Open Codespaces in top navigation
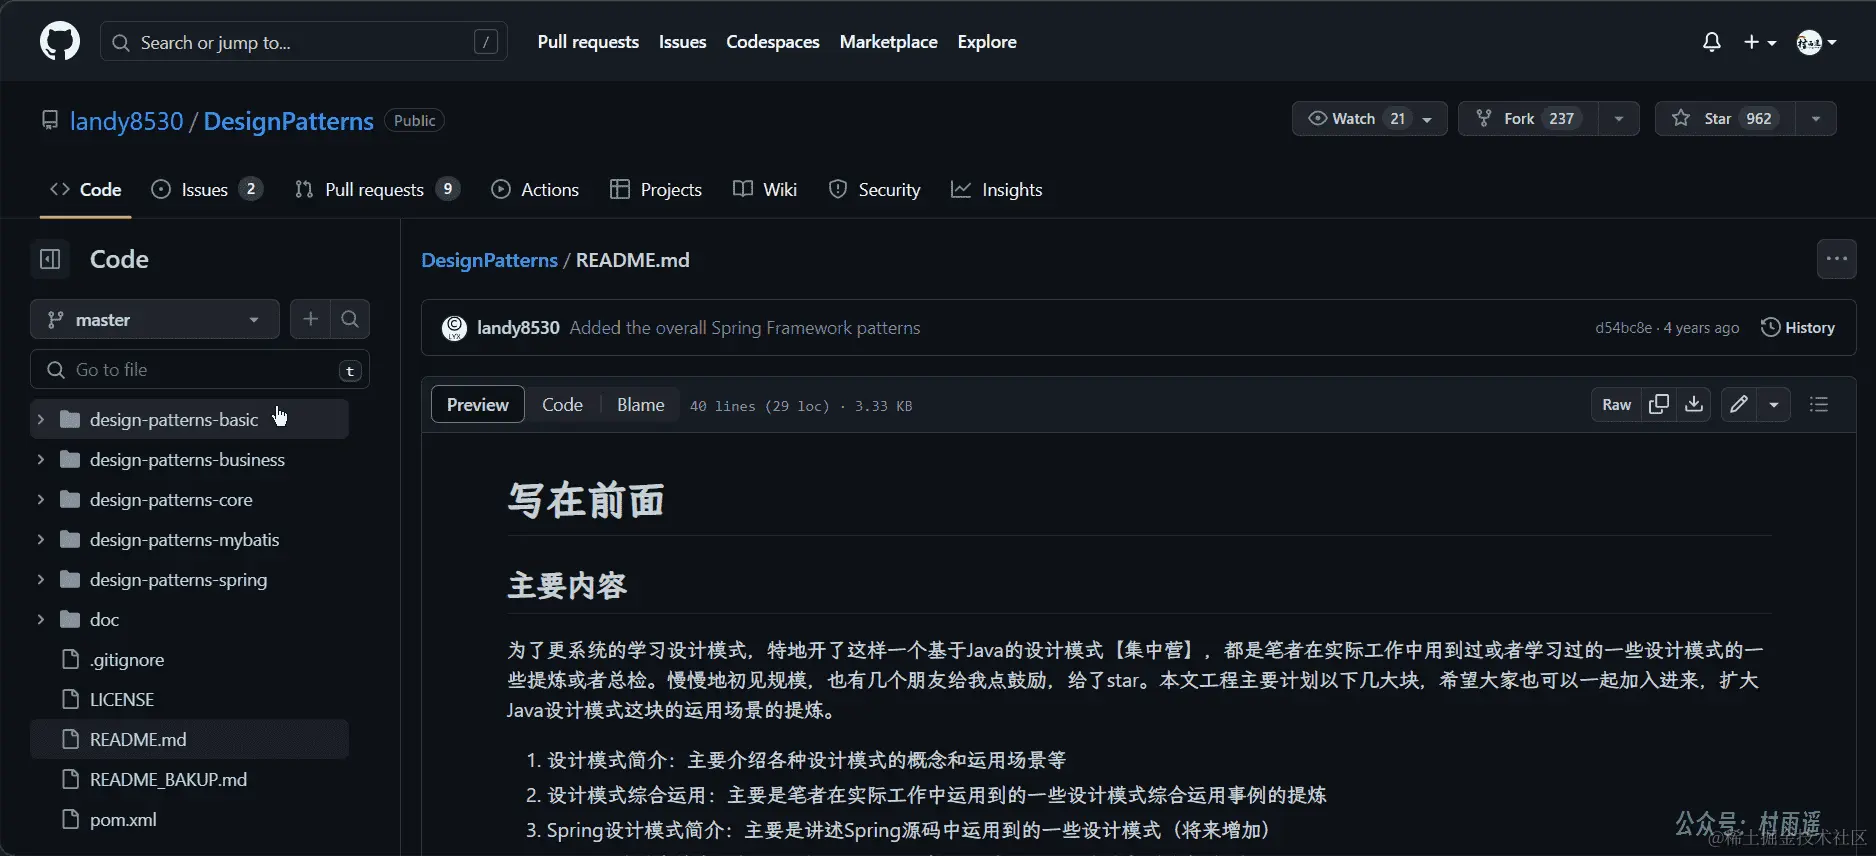Screen dimensions: 1876x856 coord(773,42)
